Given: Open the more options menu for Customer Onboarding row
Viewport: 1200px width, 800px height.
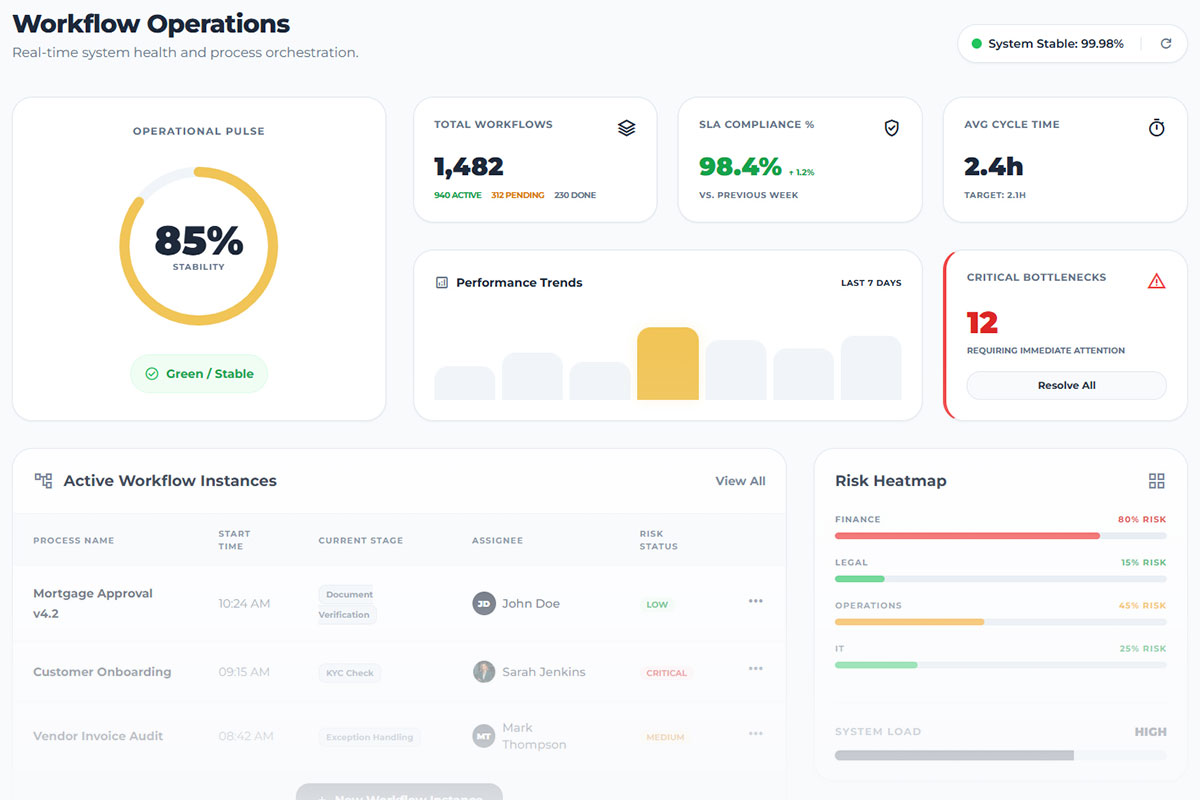Looking at the screenshot, I should pyautogui.click(x=756, y=669).
